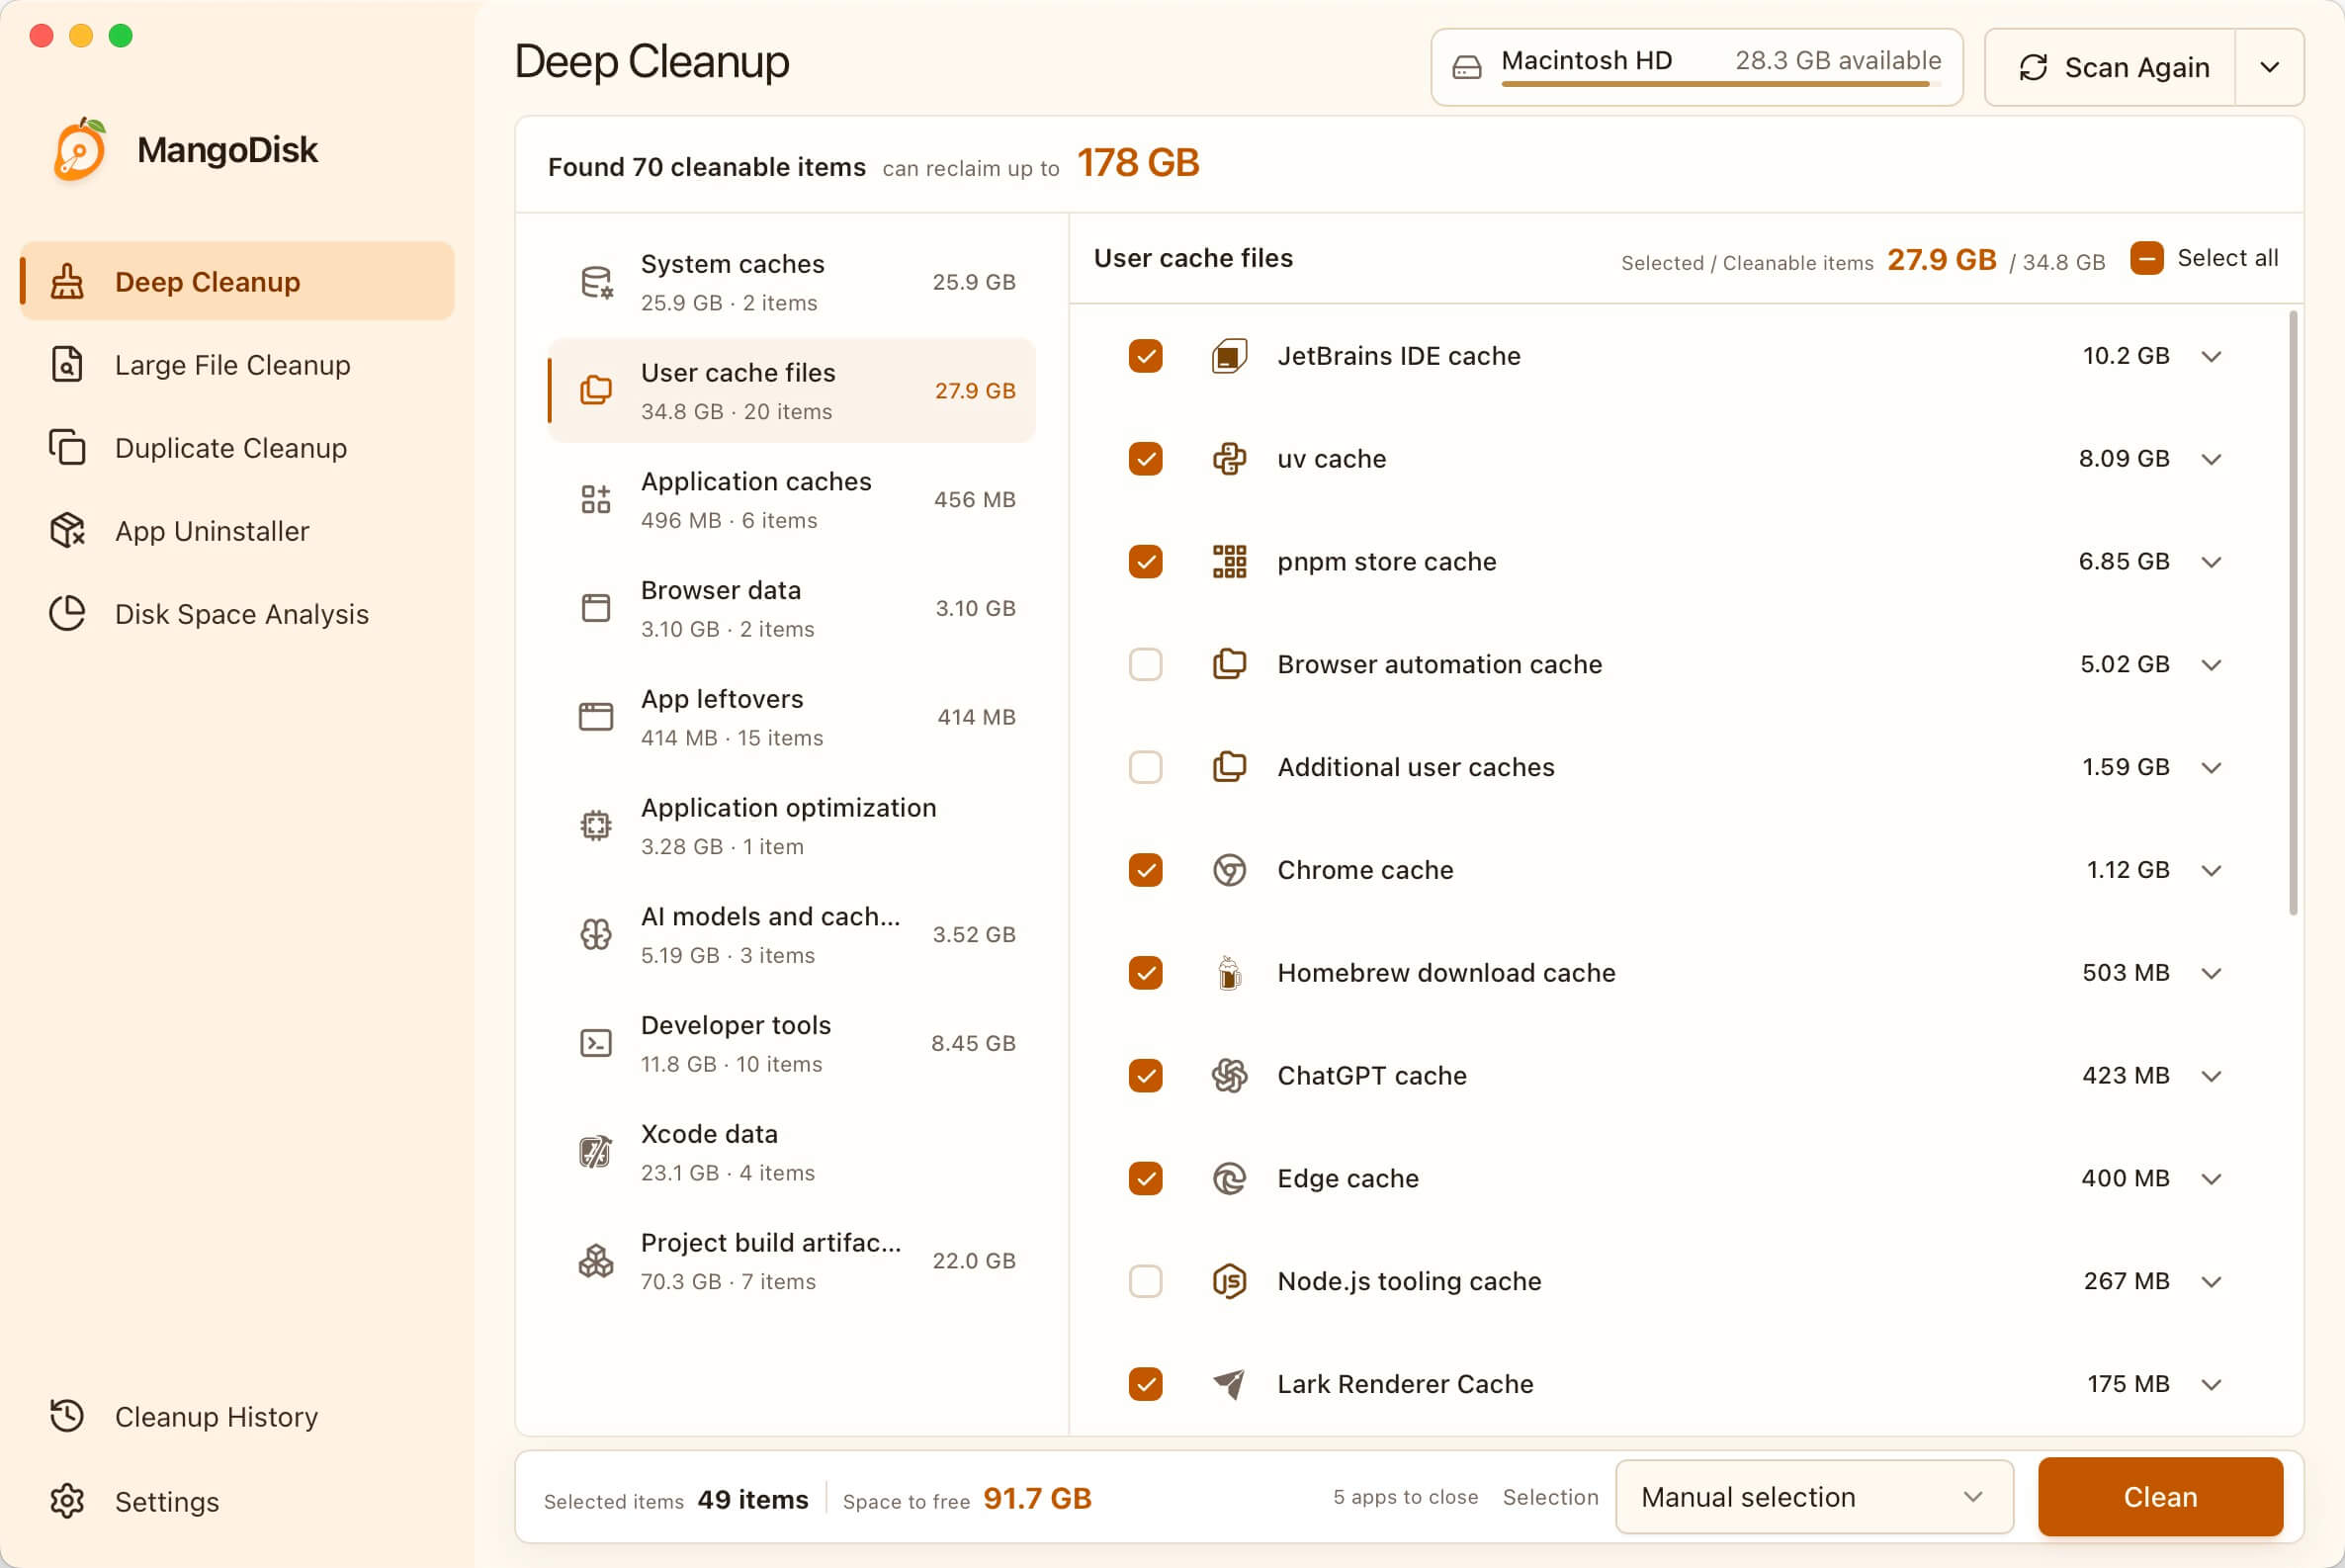
Task: Select the System caches category
Action: [x=792, y=282]
